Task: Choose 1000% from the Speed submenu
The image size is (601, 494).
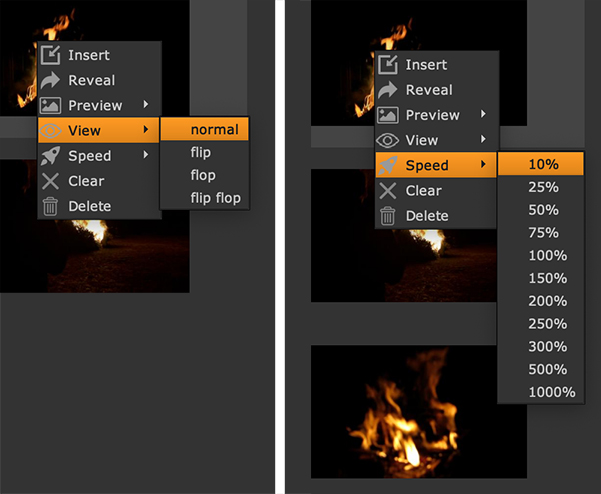Action: click(x=550, y=392)
